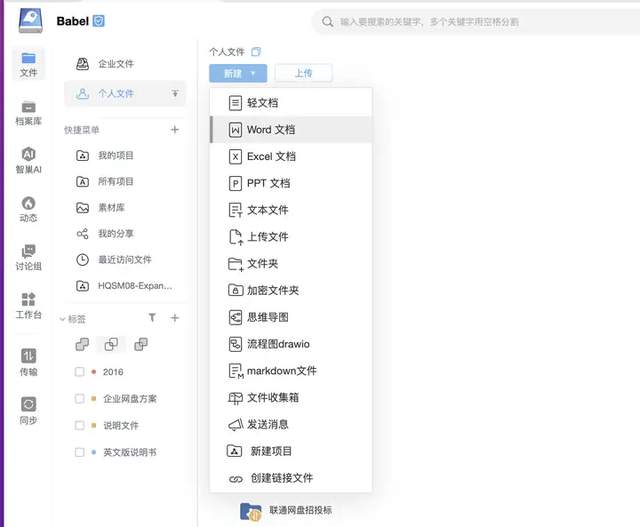The height and width of the screenshot is (527, 640).
Task: Click the search magnifier icon
Action: [327, 22]
